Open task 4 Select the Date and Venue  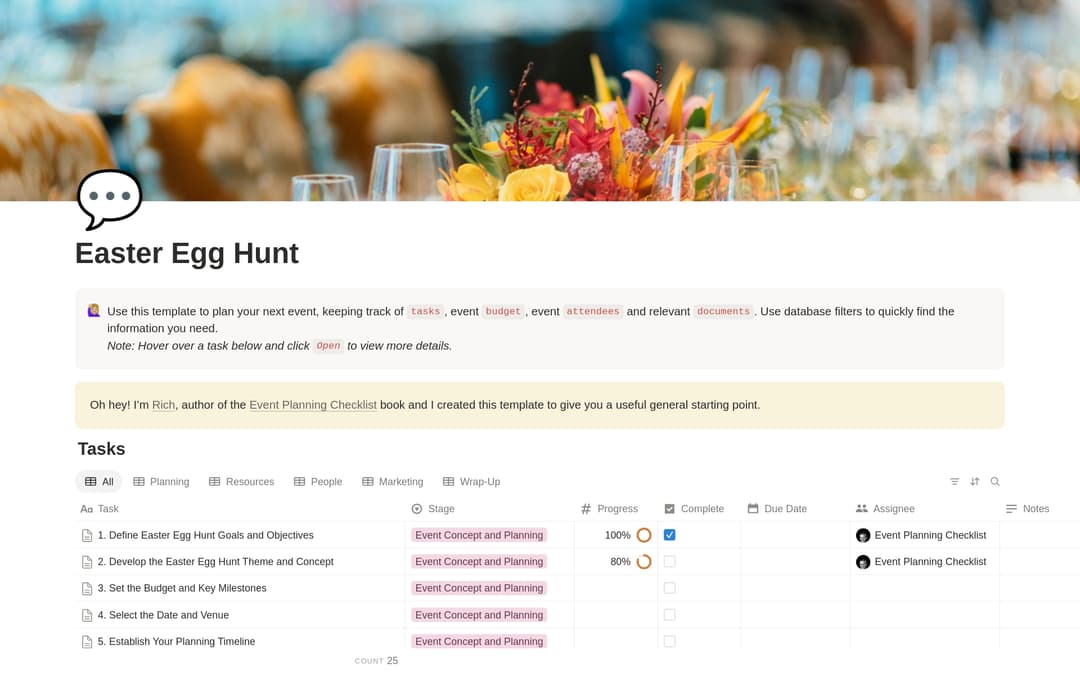163,615
